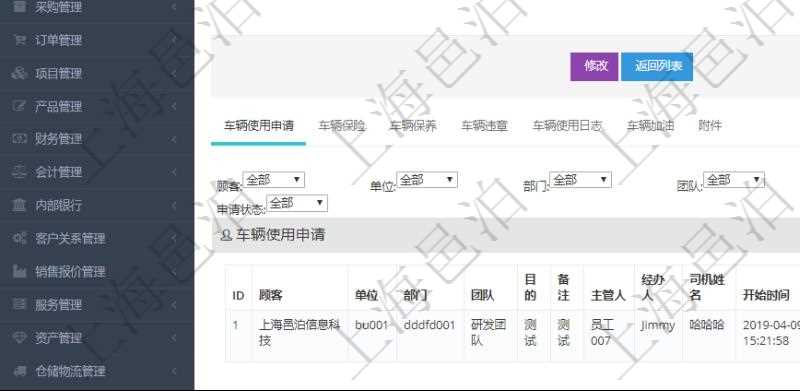The width and height of the screenshot is (800, 391).
Task: Switch to the 车辆保养 tab
Action: click(413, 126)
